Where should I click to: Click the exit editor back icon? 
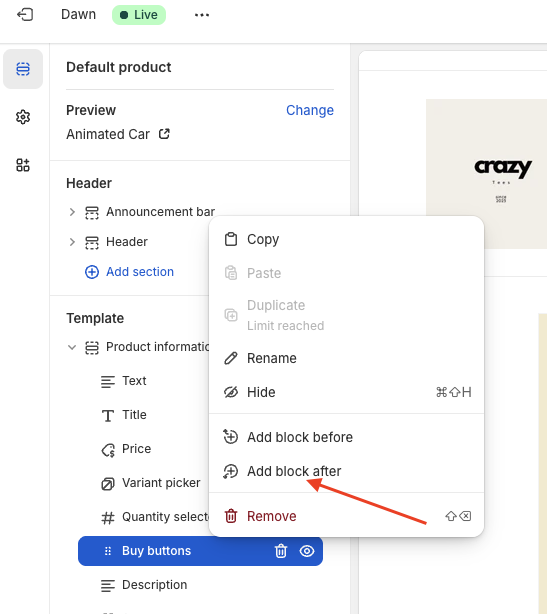[x=25, y=15]
